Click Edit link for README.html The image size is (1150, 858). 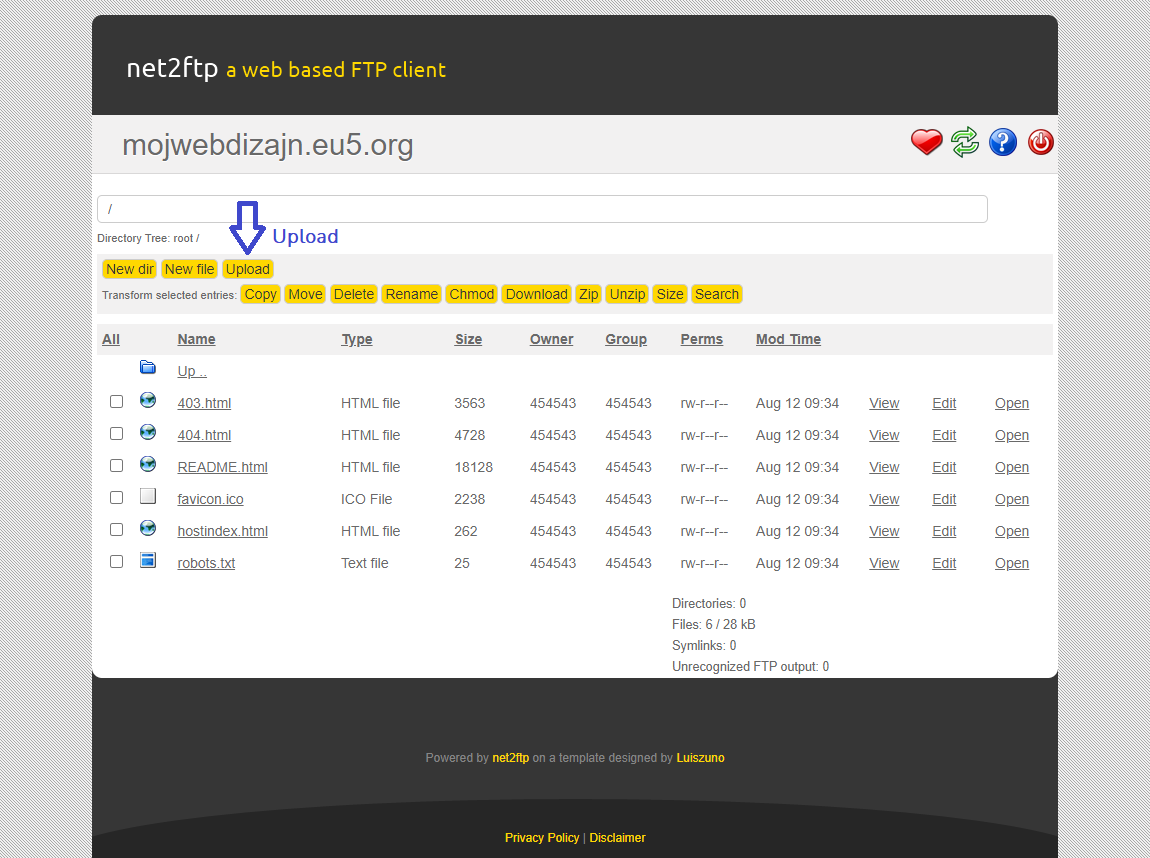(x=944, y=467)
